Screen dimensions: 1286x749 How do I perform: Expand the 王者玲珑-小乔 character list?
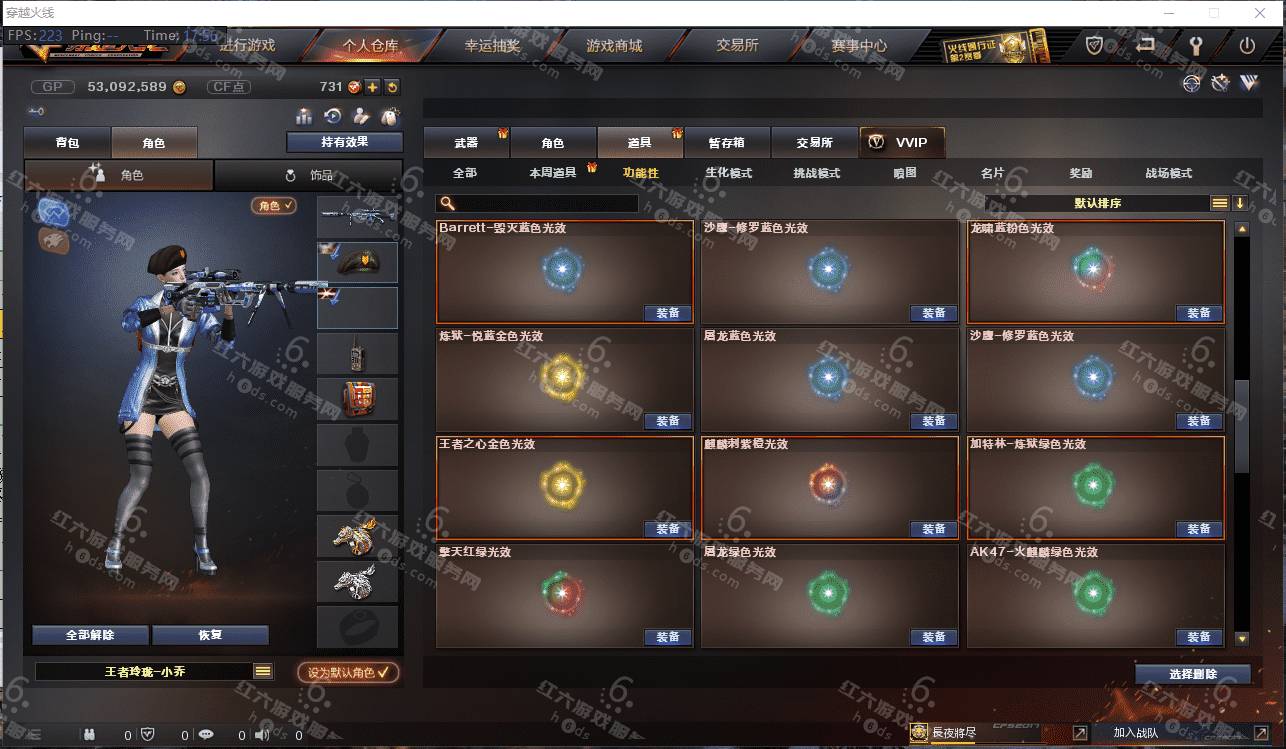pos(263,672)
